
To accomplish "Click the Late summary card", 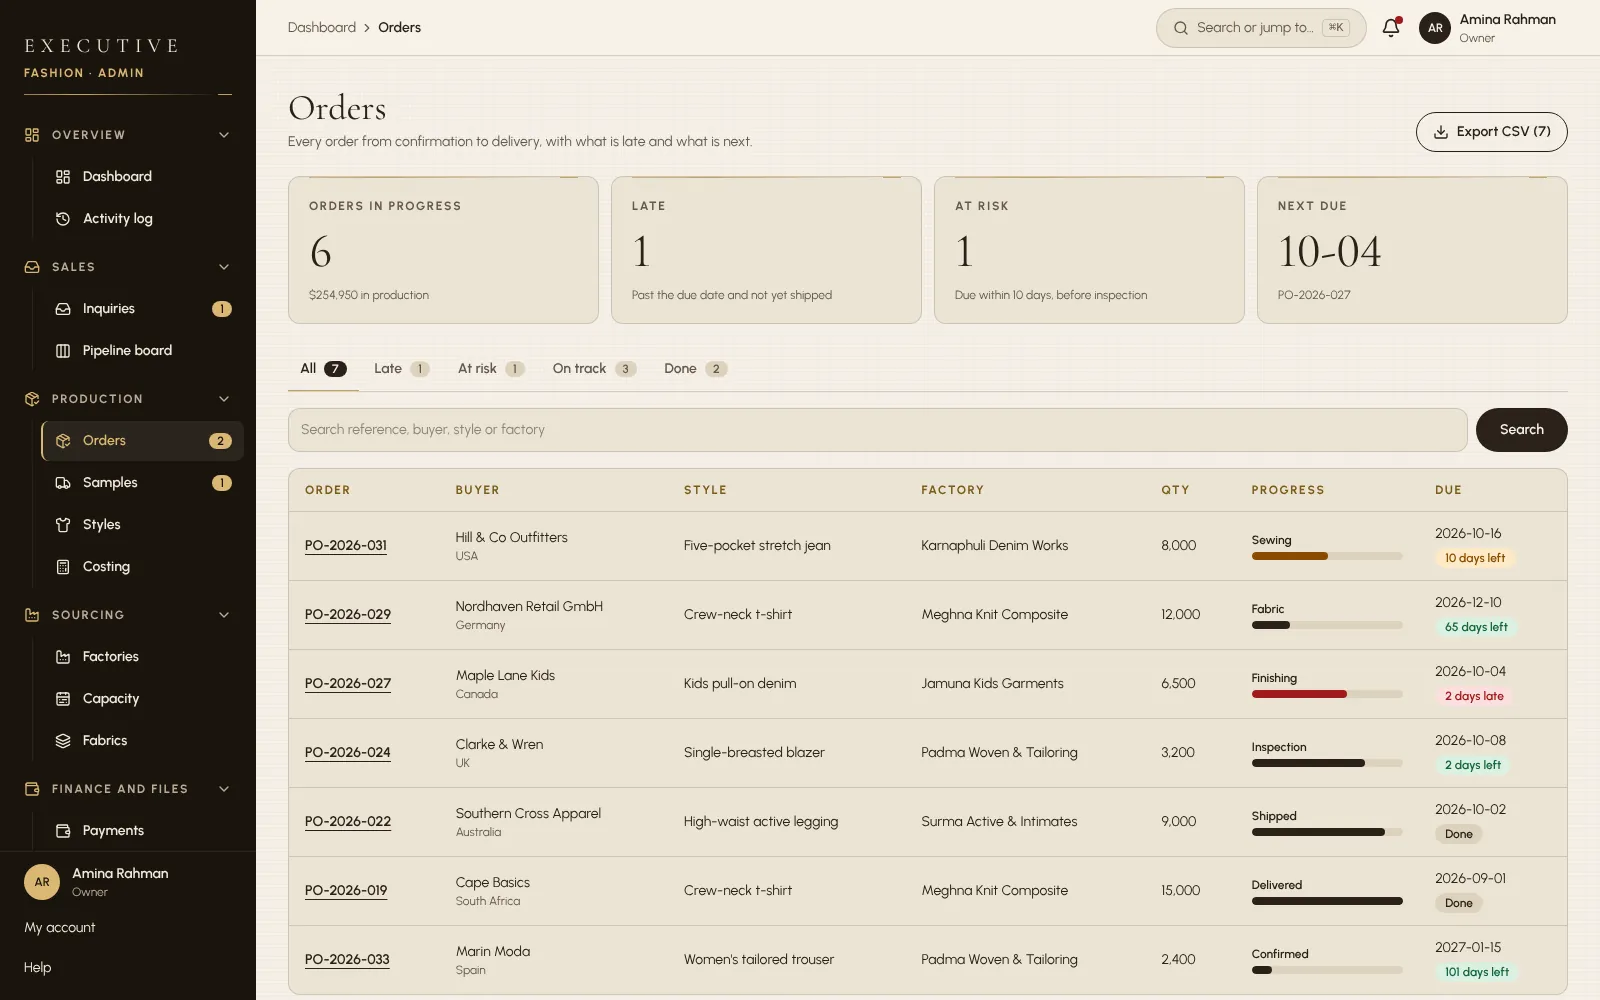I will pos(766,250).
